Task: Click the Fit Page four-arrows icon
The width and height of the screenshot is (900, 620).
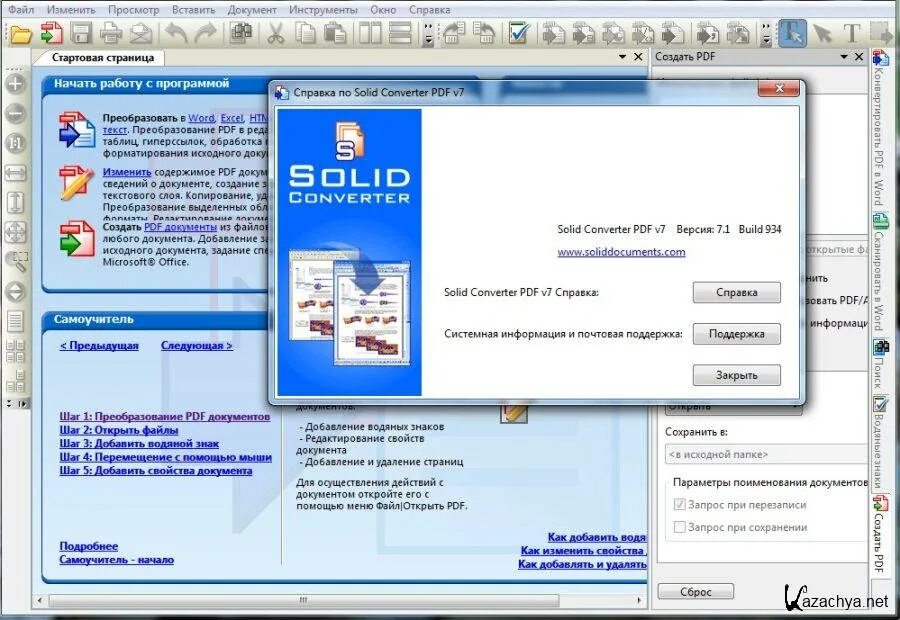Action: [15, 232]
